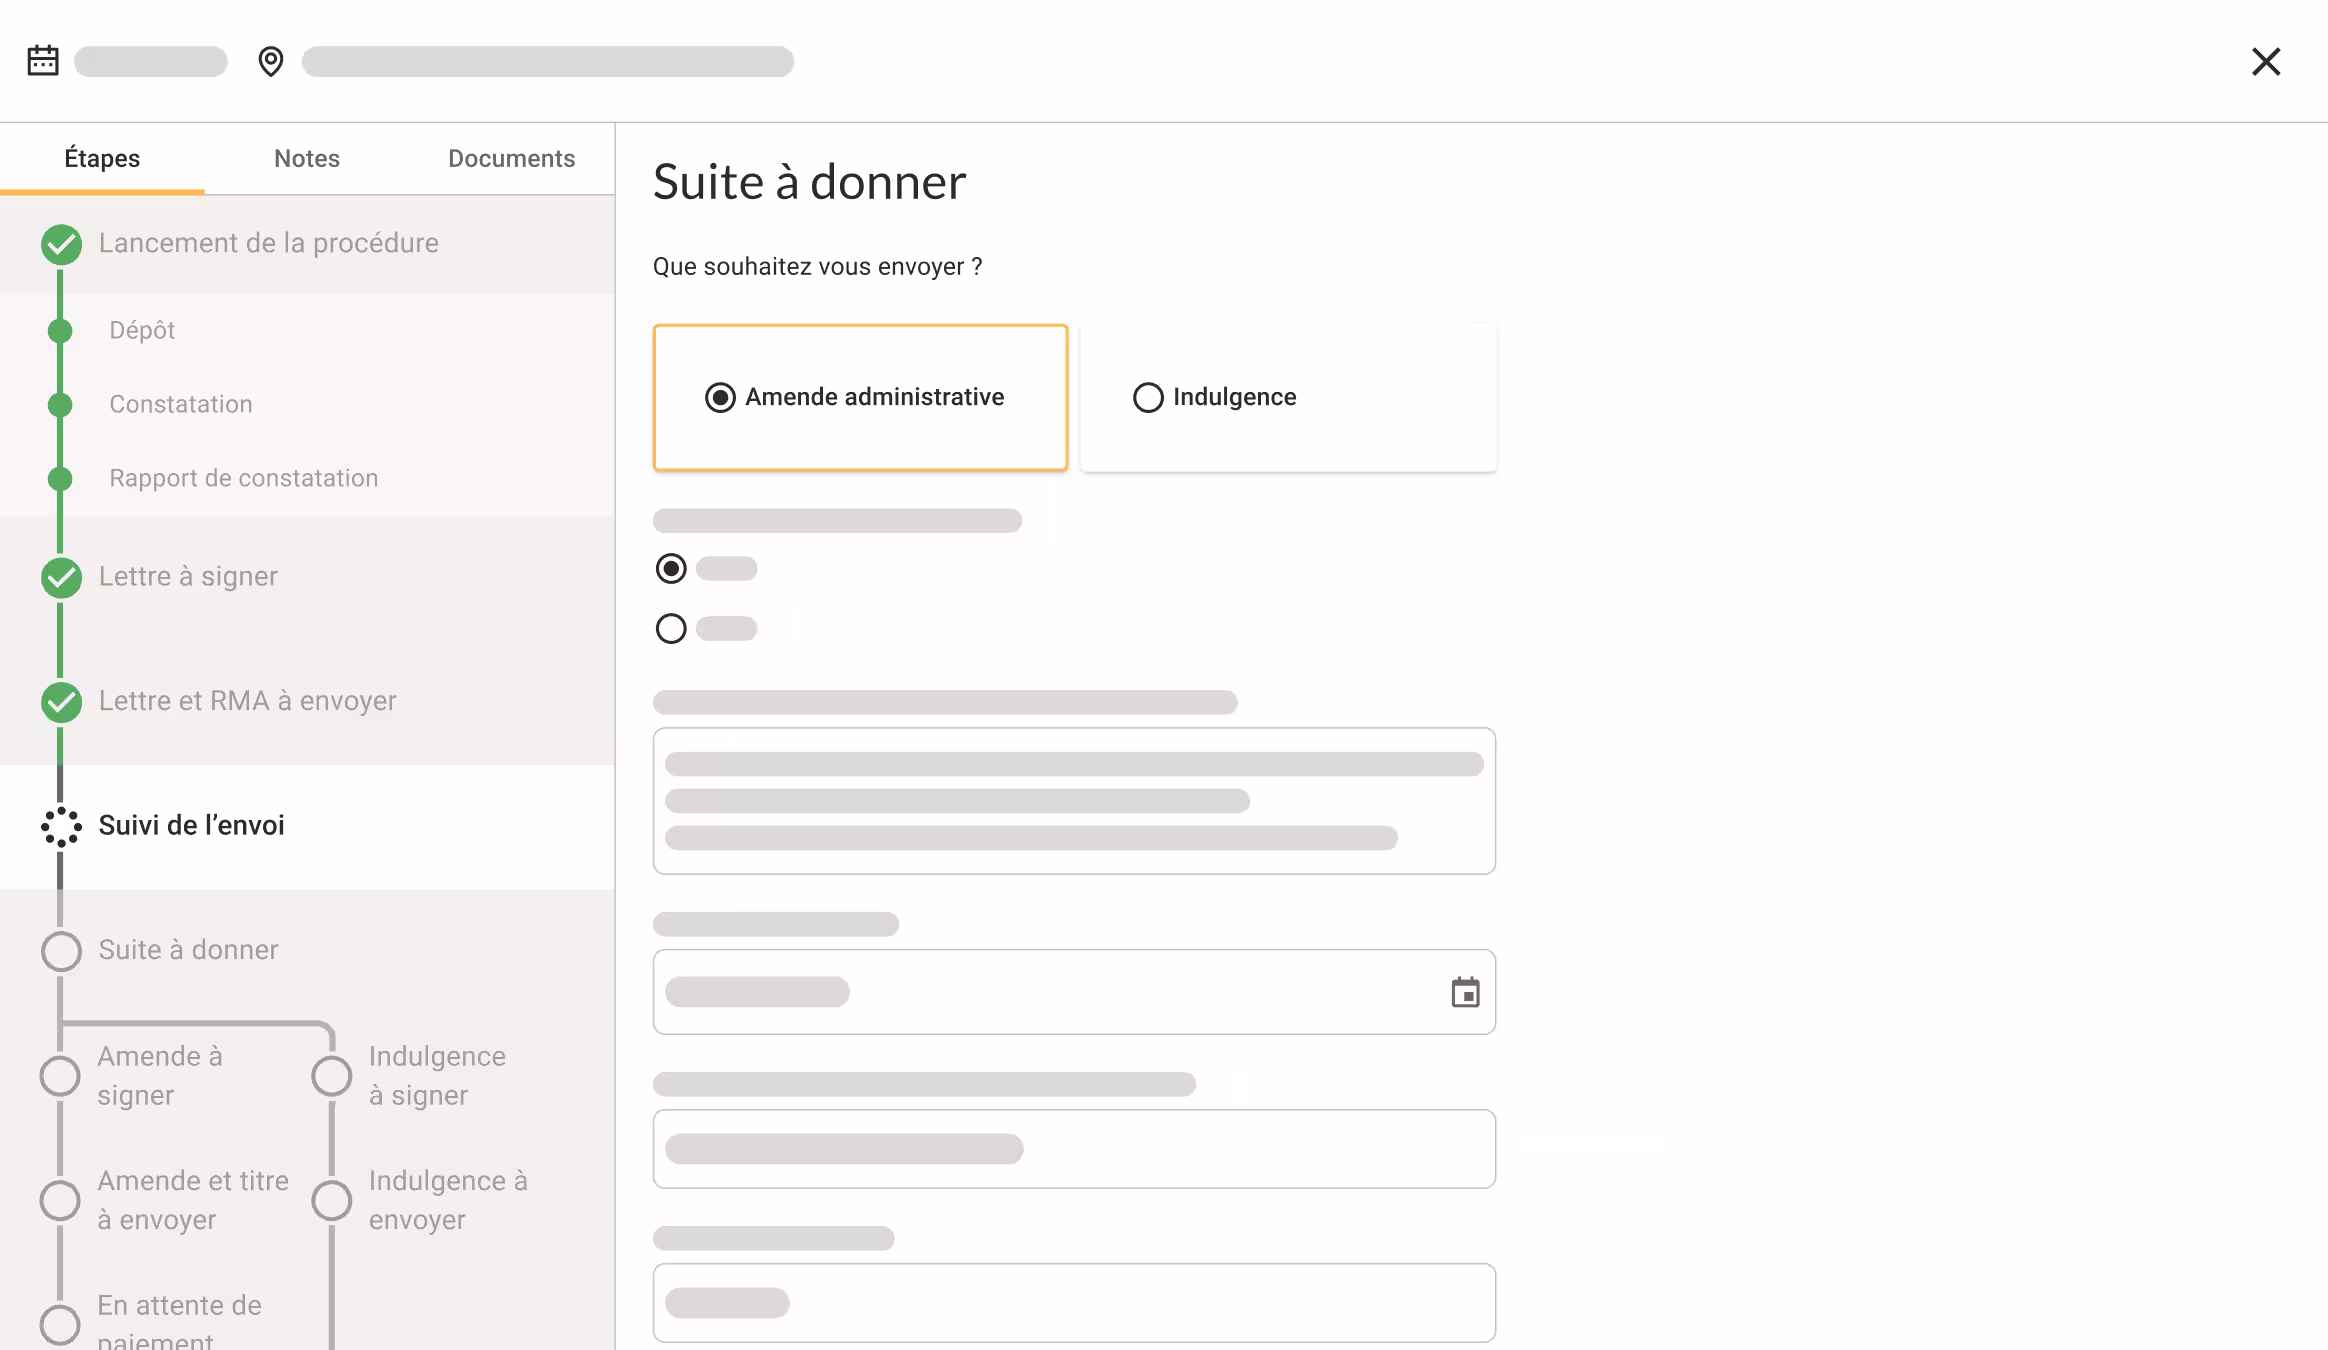Switch to the Notes tab

pos(307,158)
